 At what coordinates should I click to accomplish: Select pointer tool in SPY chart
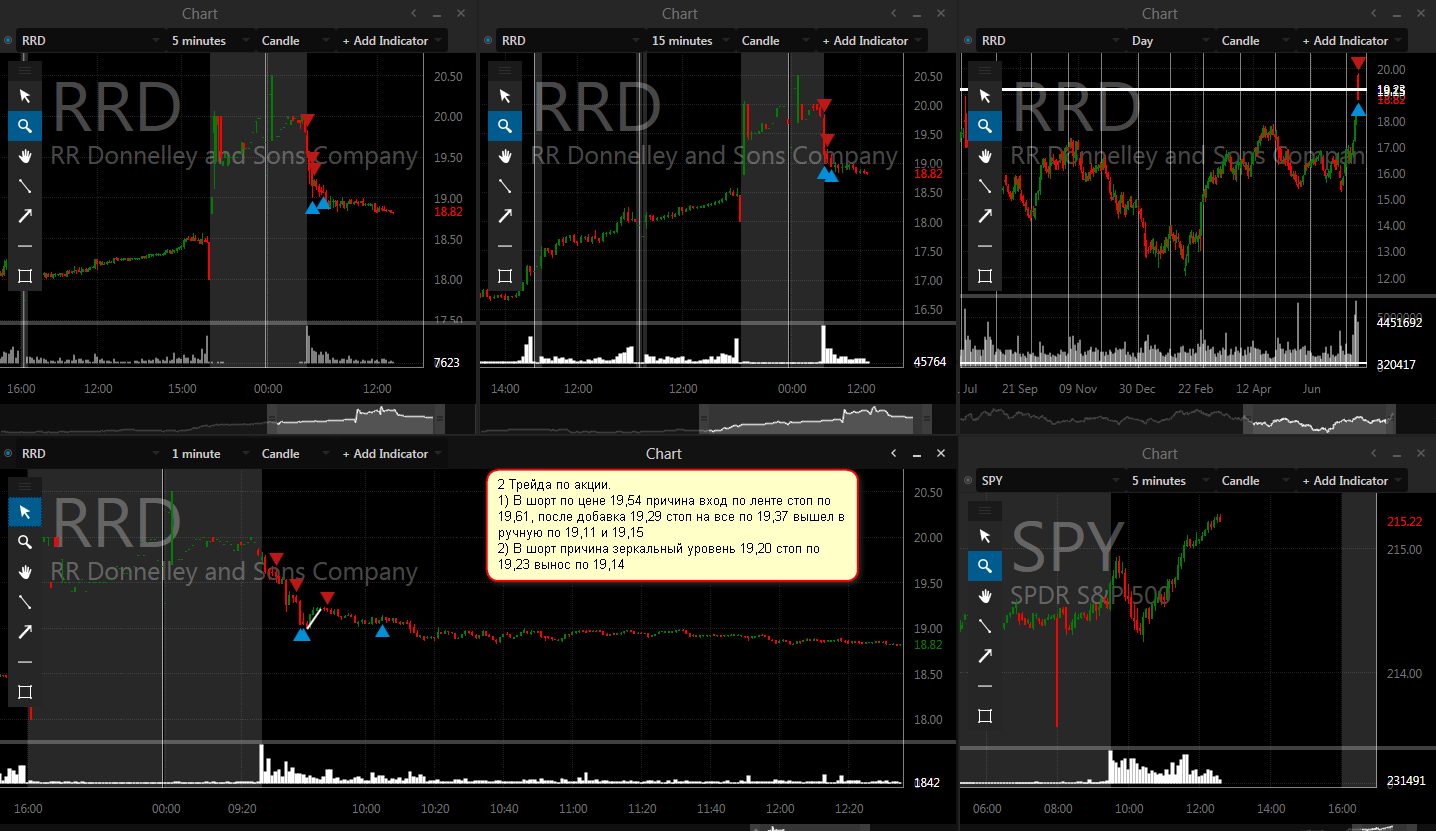[x=985, y=536]
